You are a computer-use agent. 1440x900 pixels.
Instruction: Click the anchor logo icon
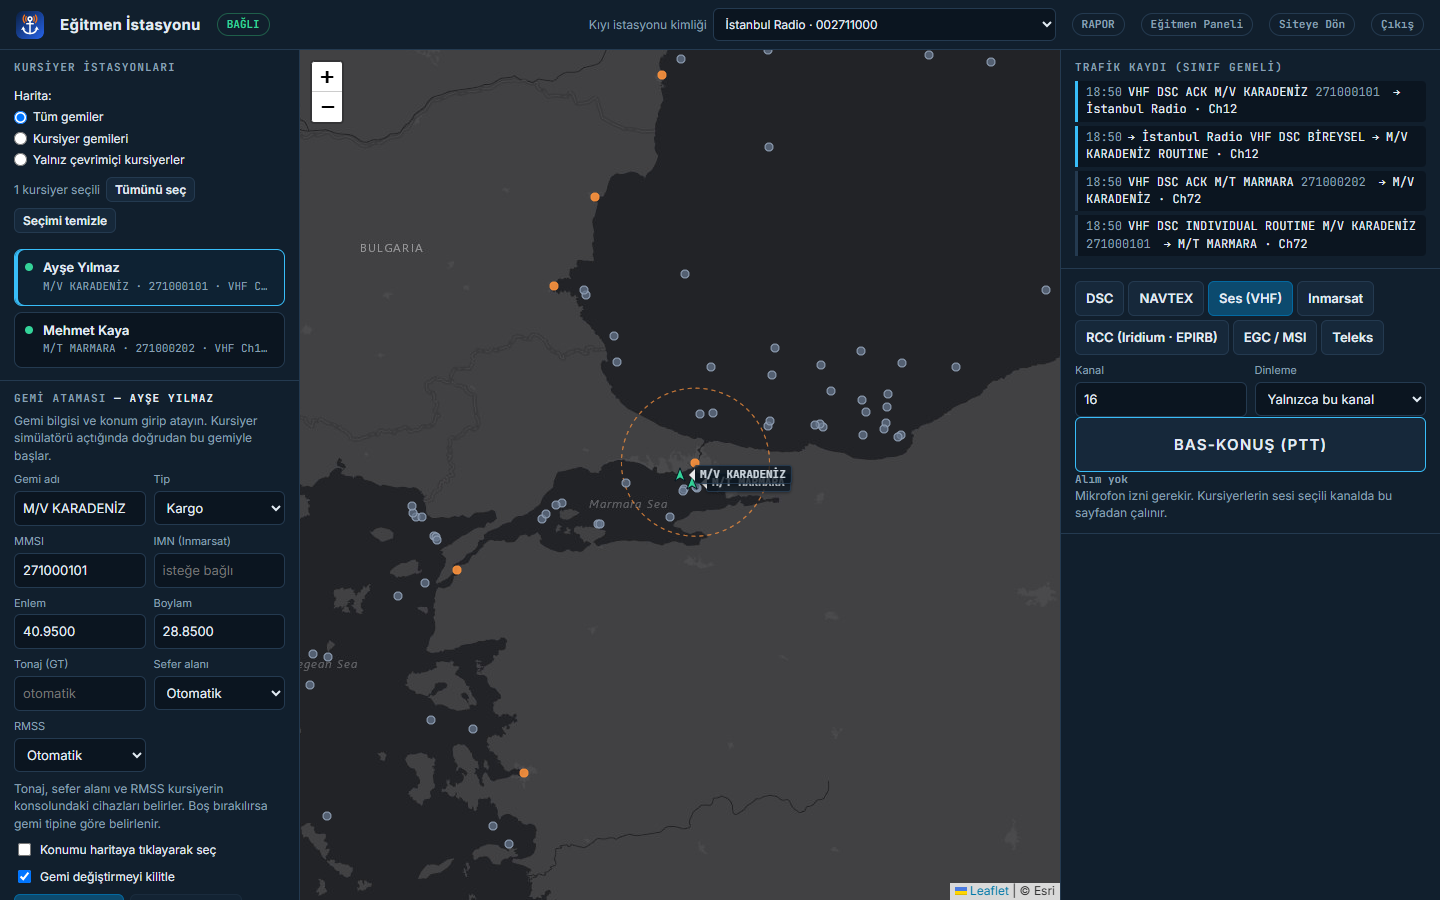point(30,25)
